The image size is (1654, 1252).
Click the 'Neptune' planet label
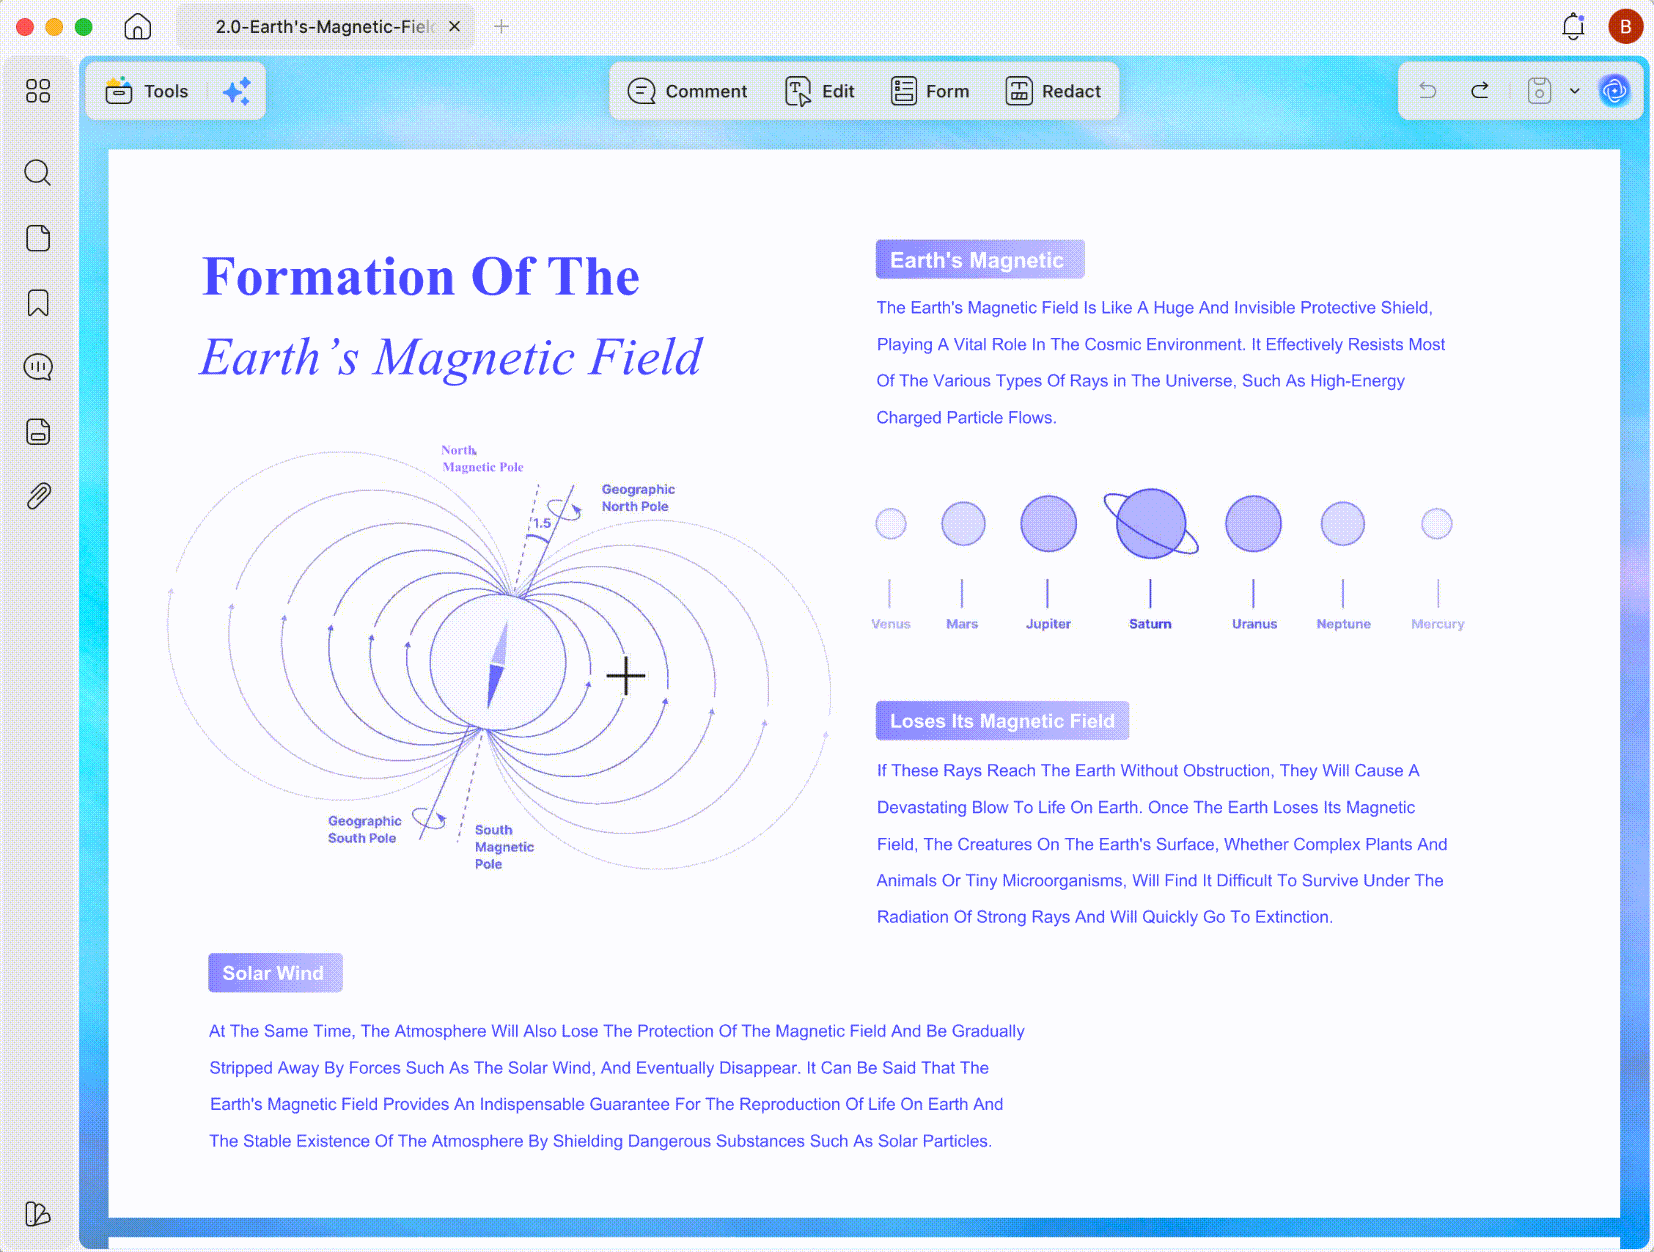coord(1343,624)
